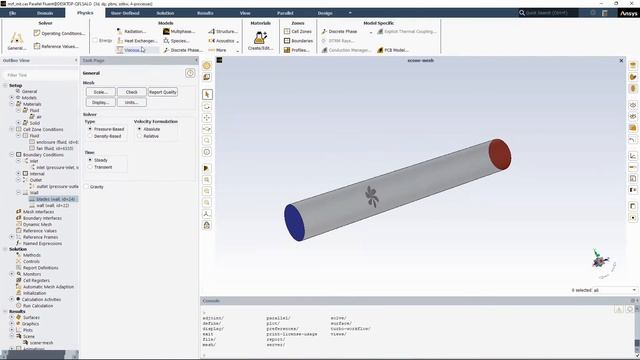The width and height of the screenshot is (640, 360).
Task: Click the zoom to fit magnifier icon
Action: coord(207,140)
